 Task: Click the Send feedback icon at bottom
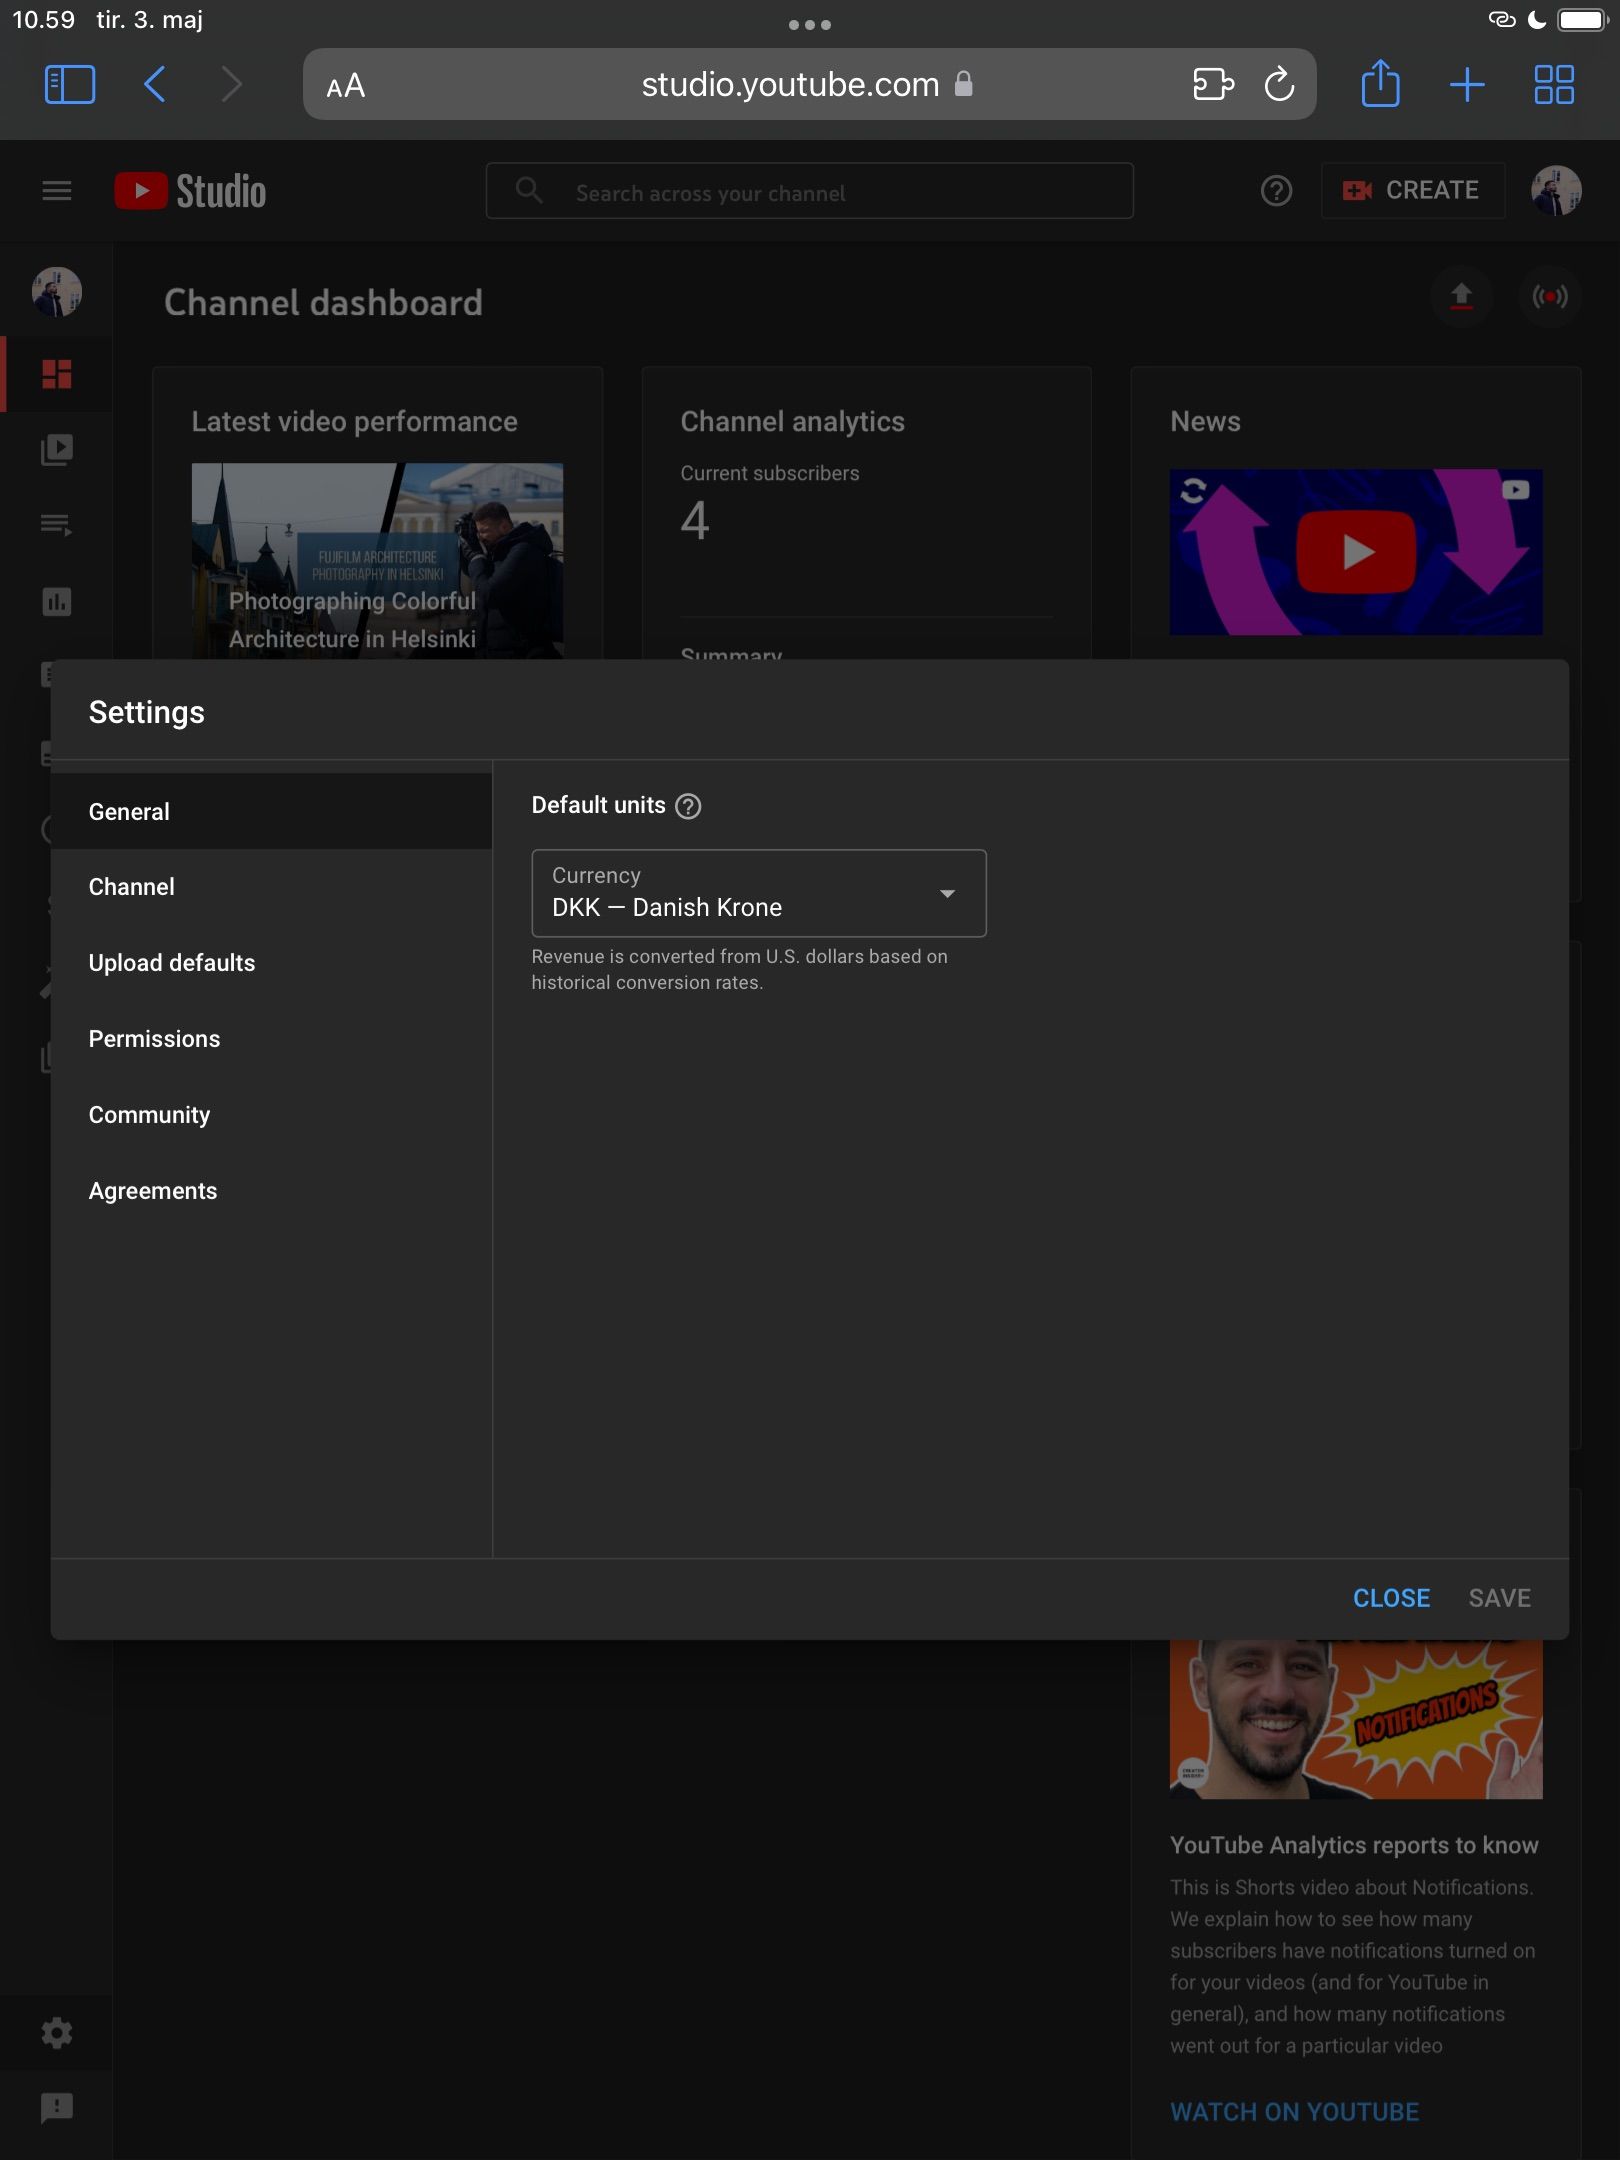[57, 2108]
